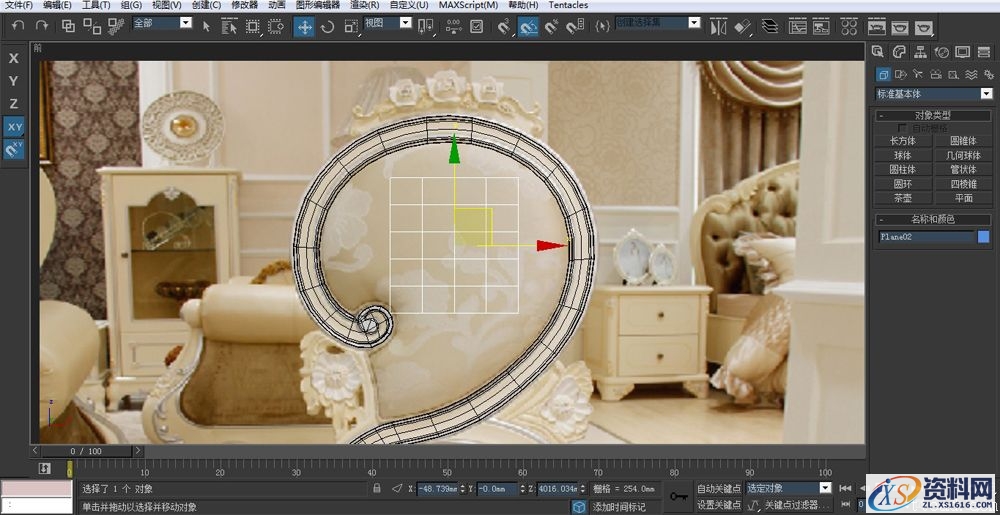The image size is (1000, 515).
Task: Open the MAXScript(M) menu
Action: point(468,5)
